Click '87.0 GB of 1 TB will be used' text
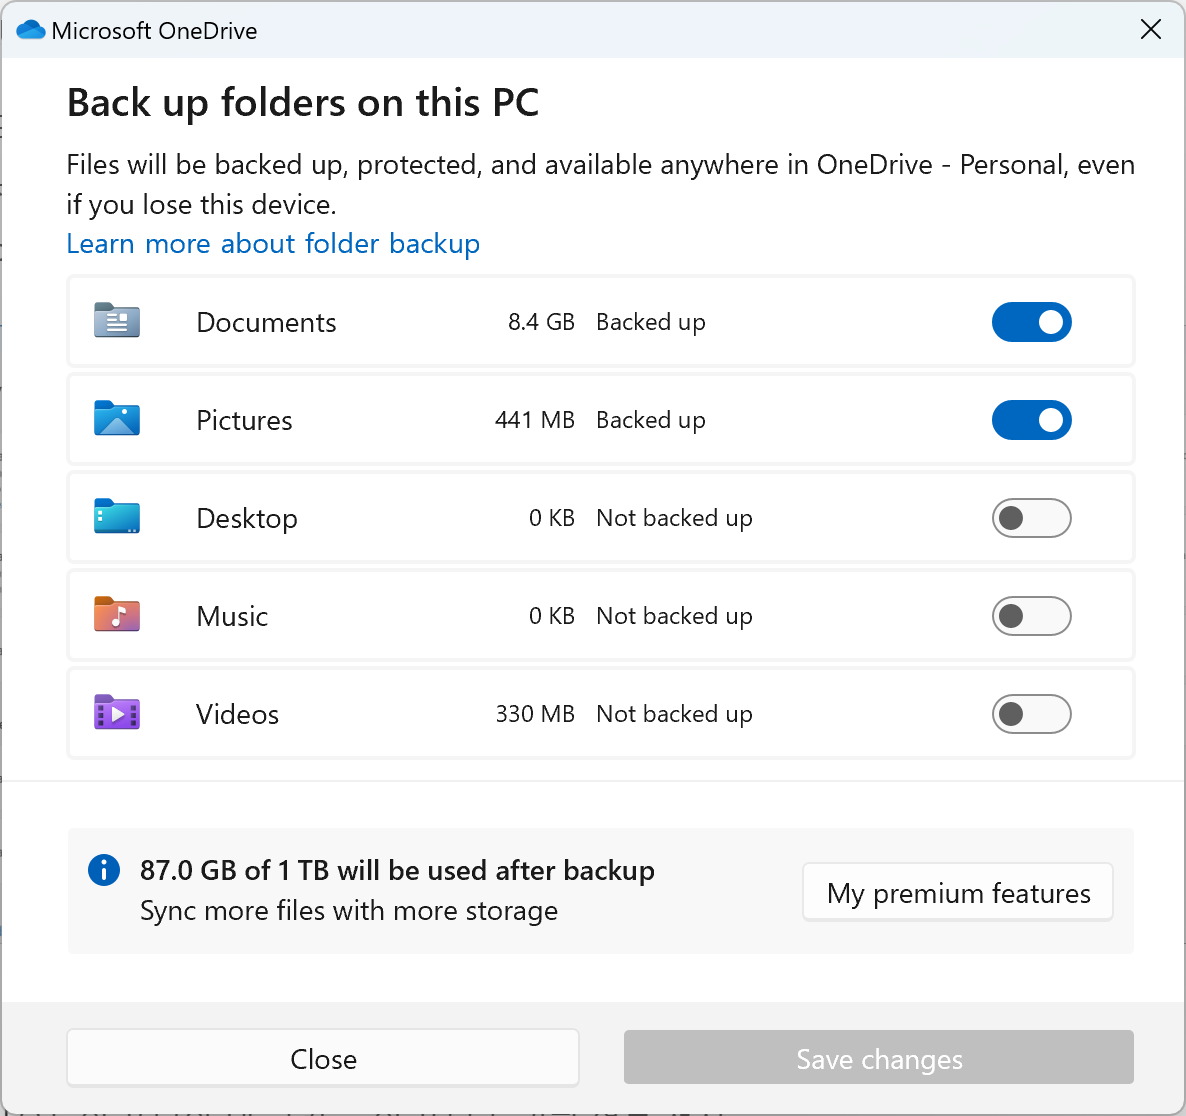This screenshot has width=1186, height=1116. tap(397, 871)
